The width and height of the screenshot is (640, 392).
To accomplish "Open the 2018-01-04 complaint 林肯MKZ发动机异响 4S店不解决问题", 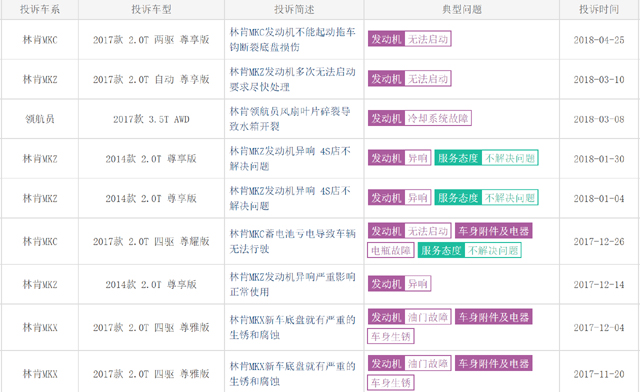I will tap(290, 198).
